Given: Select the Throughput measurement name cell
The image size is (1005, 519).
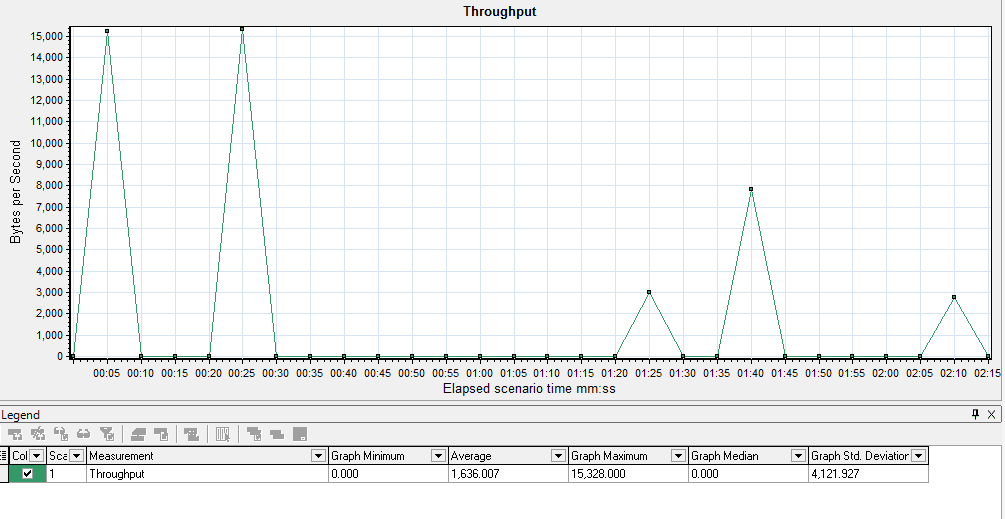Looking at the screenshot, I should tap(200, 474).
